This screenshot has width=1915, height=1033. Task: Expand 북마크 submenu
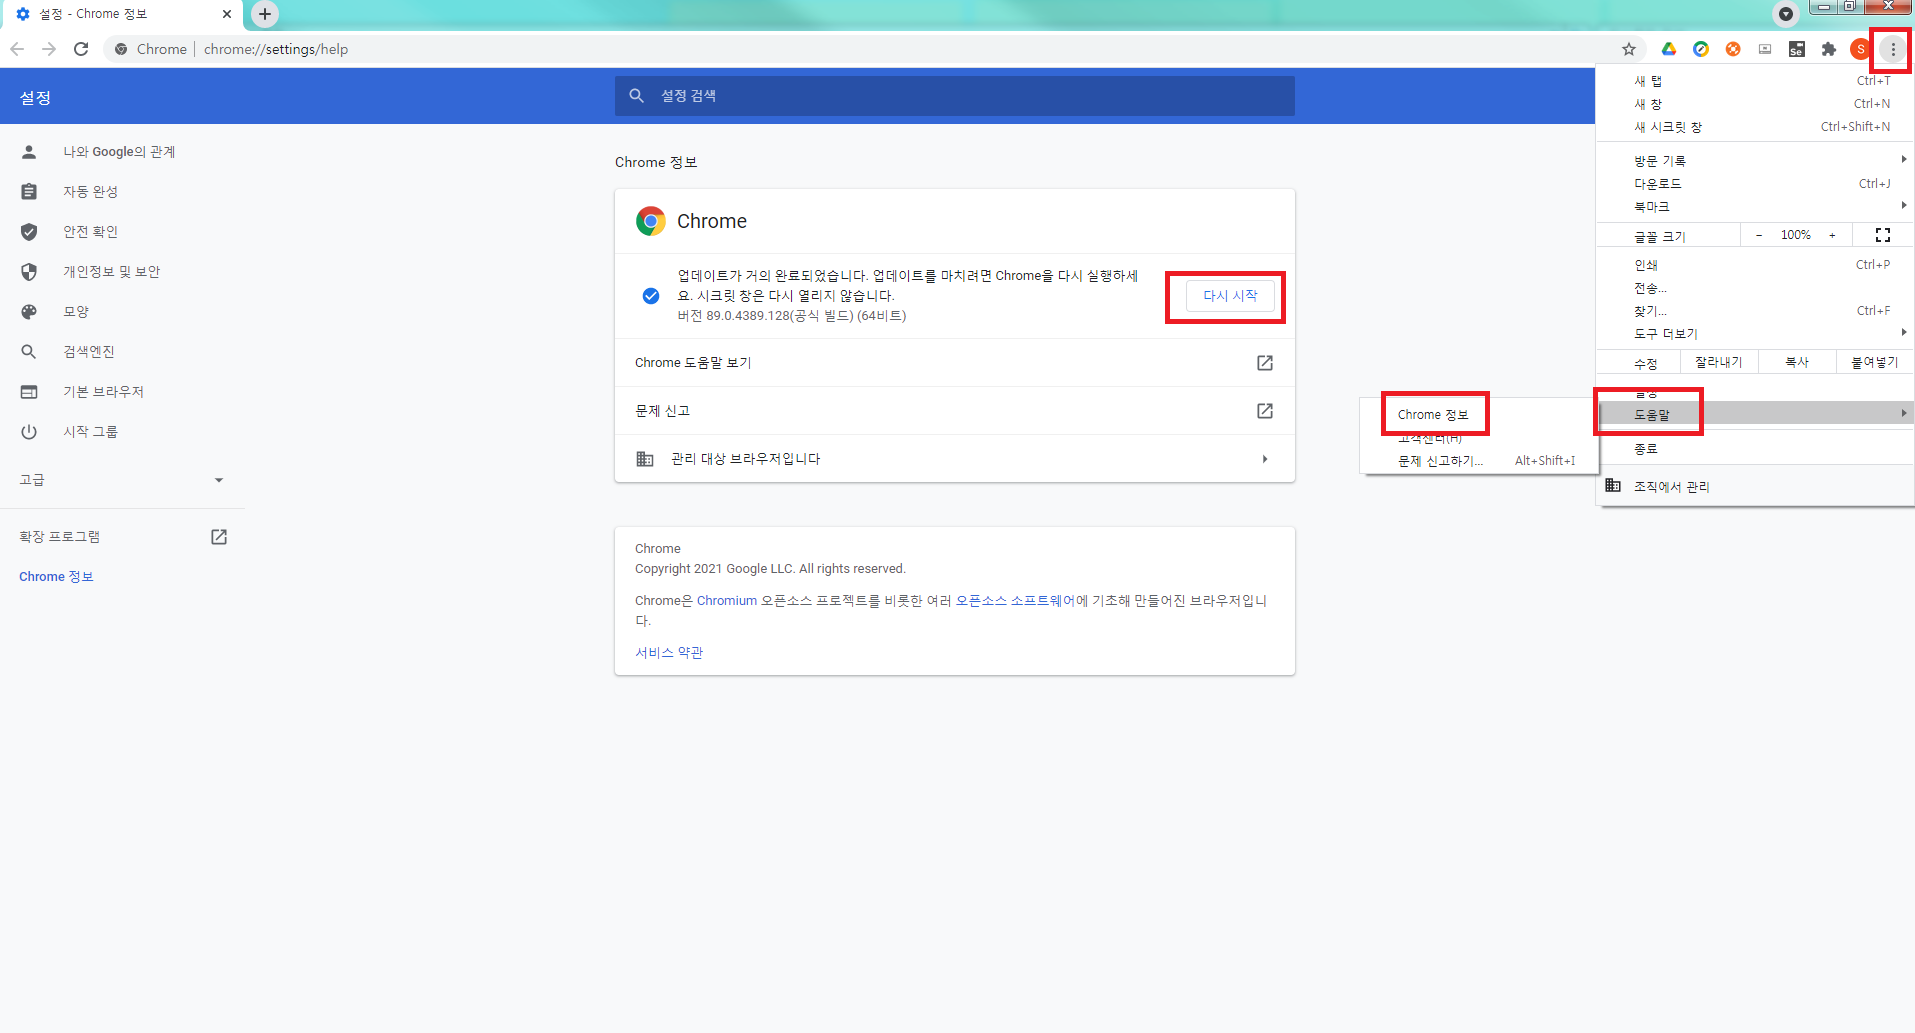[x=1755, y=207]
